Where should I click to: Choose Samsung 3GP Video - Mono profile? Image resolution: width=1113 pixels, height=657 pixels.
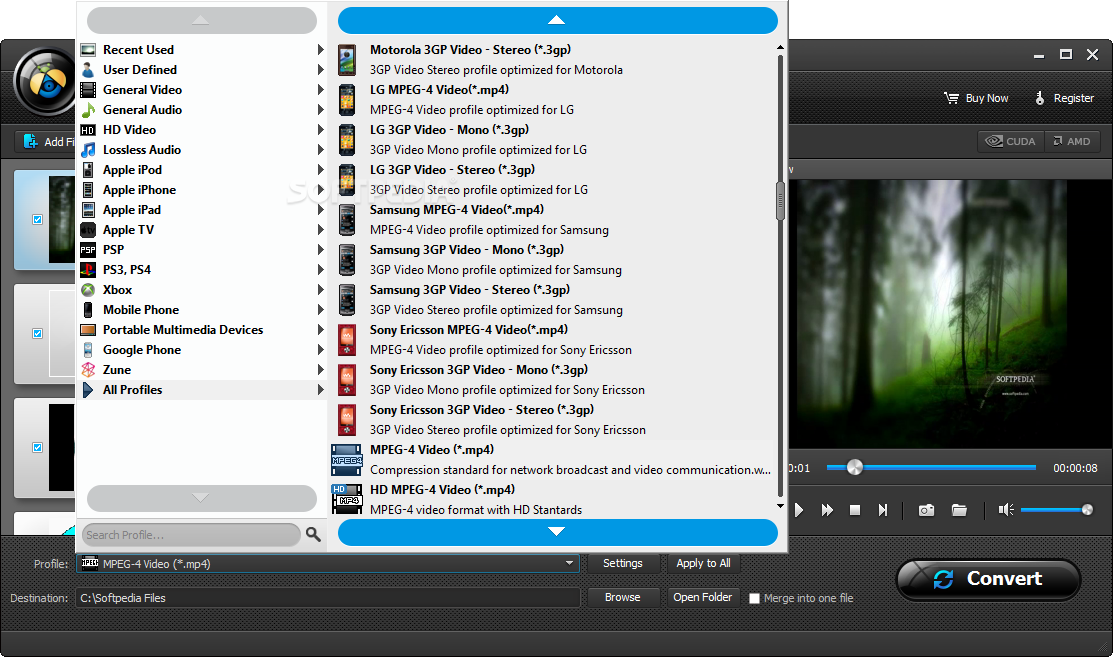554,260
